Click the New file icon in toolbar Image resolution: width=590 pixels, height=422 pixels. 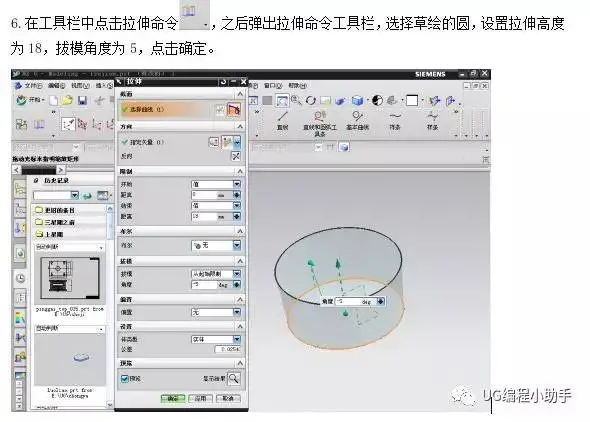[x=54, y=100]
